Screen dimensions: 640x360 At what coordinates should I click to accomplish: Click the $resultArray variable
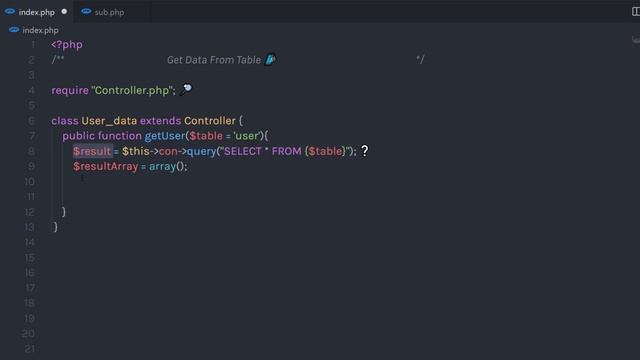click(x=106, y=167)
